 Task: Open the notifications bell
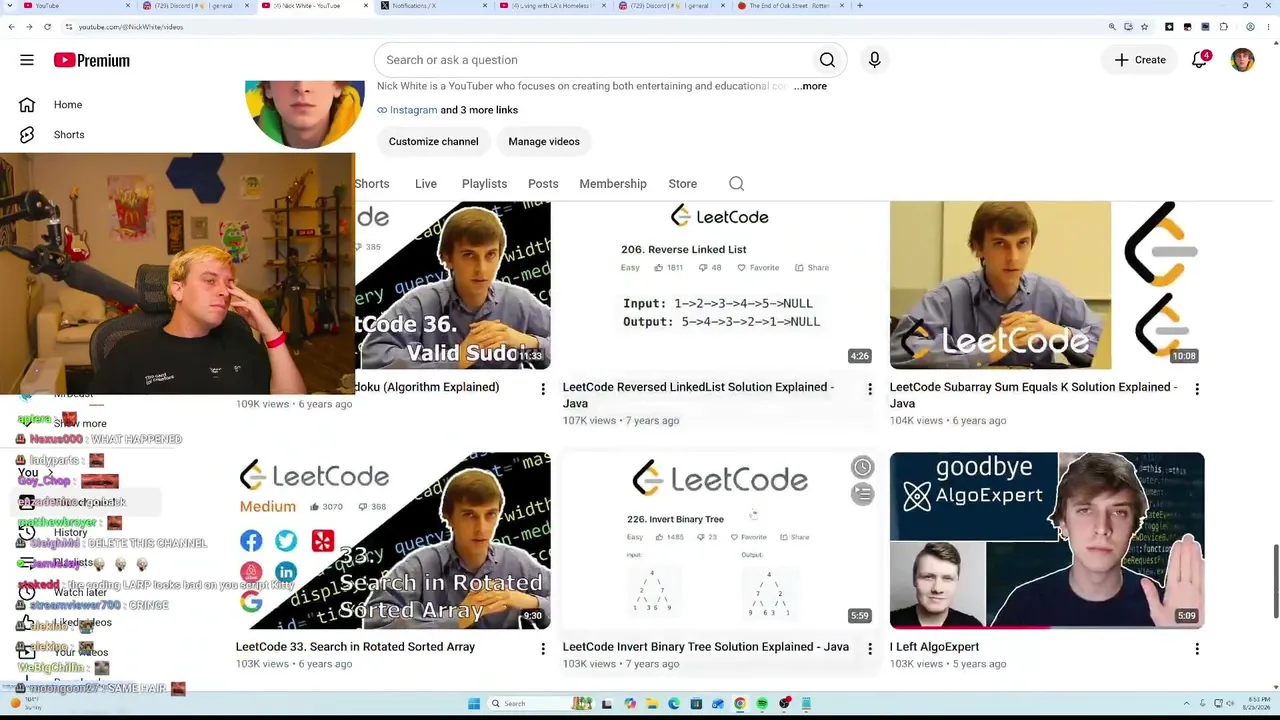pos(1200,60)
